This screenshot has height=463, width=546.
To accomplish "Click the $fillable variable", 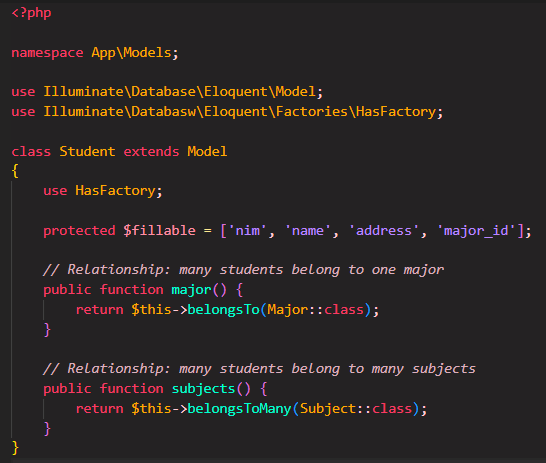I will click(159, 230).
